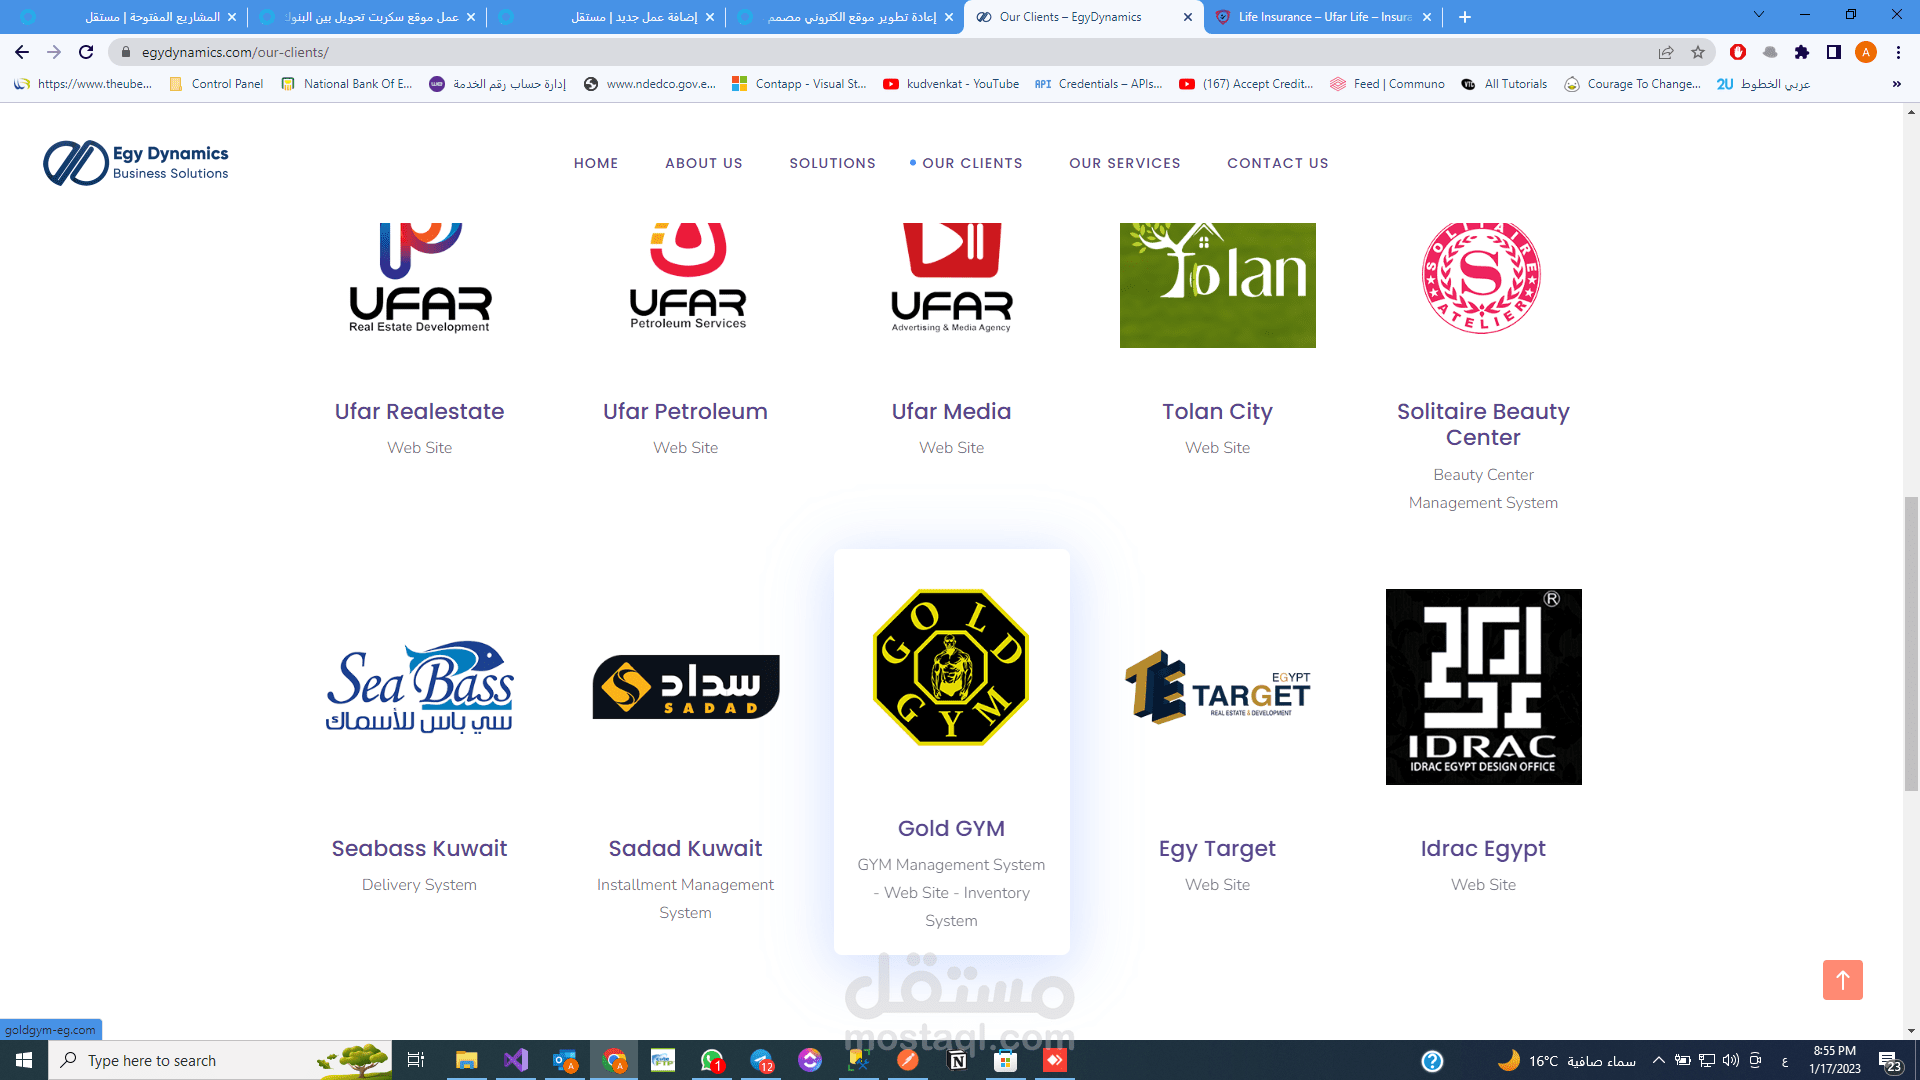Open the Tolan City client title
This screenshot has height=1080, width=1920.
[1217, 411]
